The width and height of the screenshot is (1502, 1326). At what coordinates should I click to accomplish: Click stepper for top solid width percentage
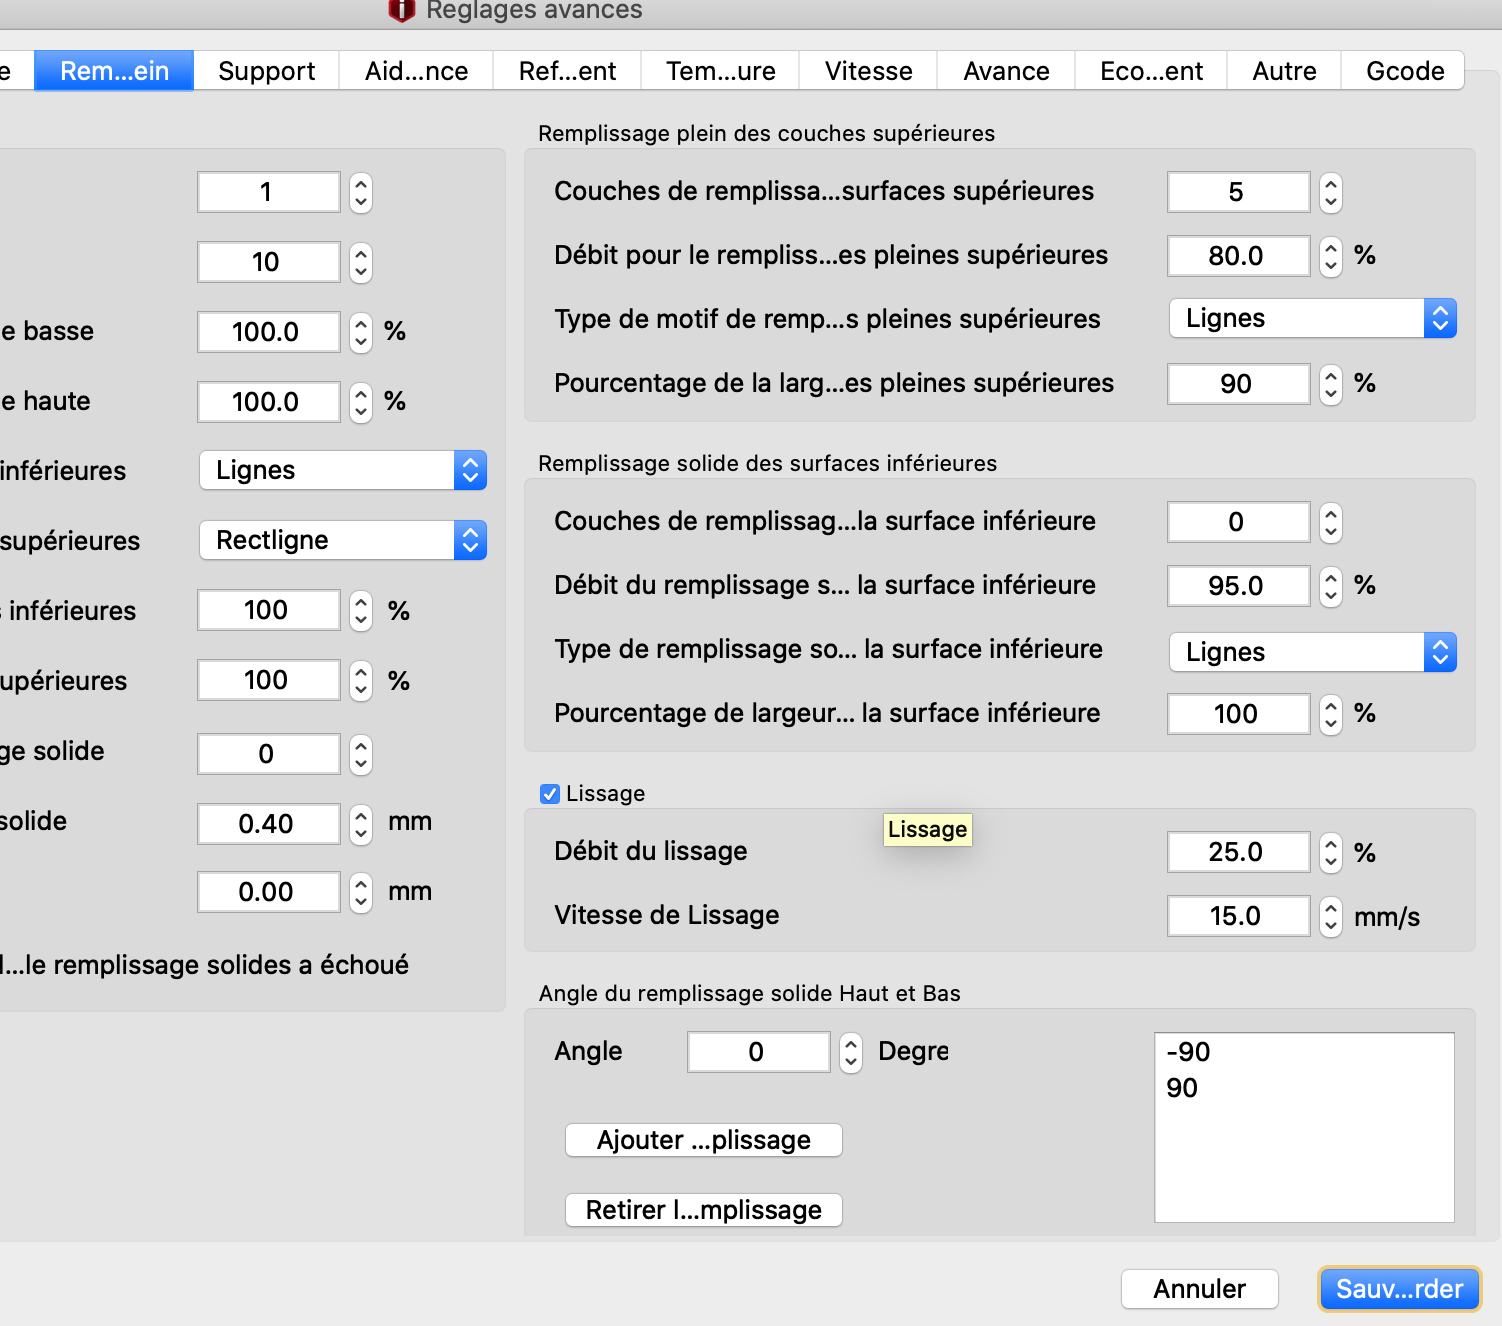click(1330, 384)
